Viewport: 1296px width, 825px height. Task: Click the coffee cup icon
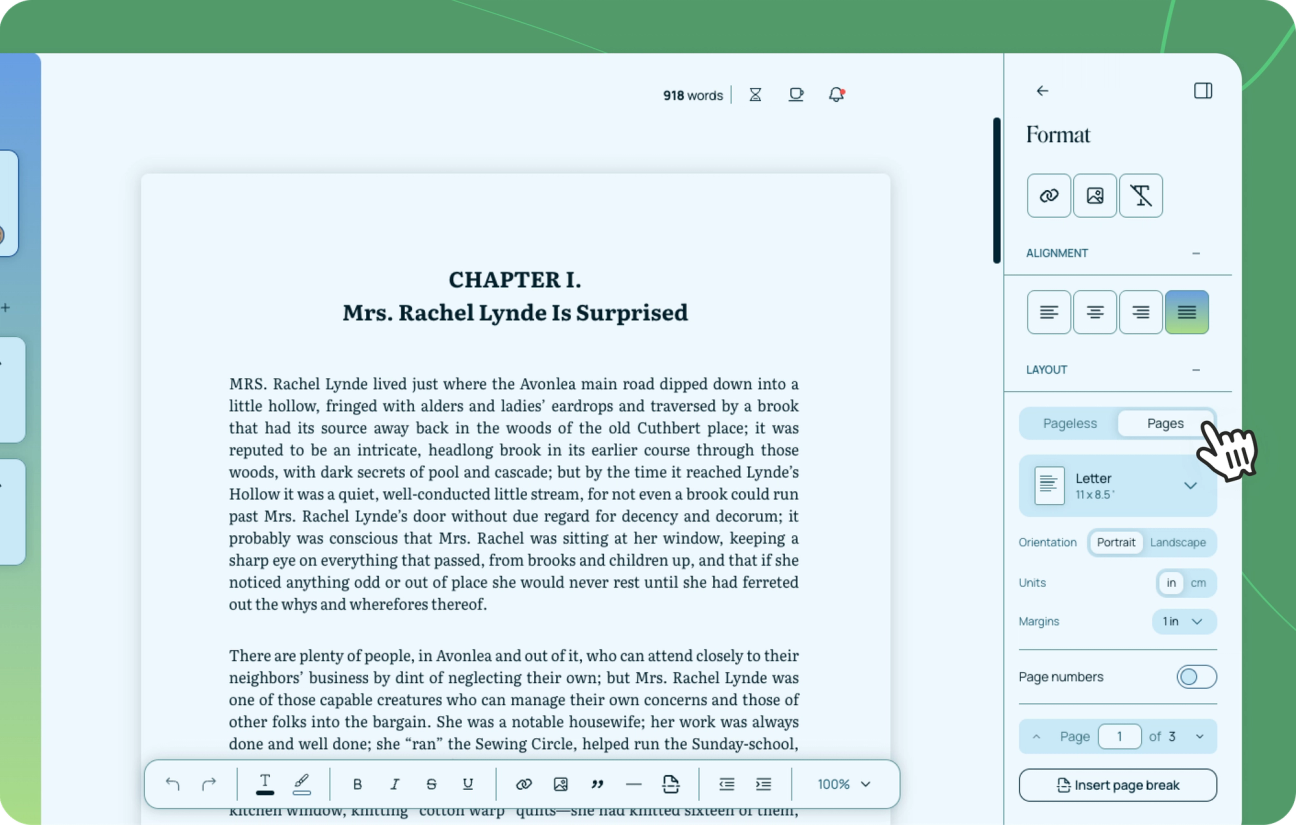click(796, 95)
